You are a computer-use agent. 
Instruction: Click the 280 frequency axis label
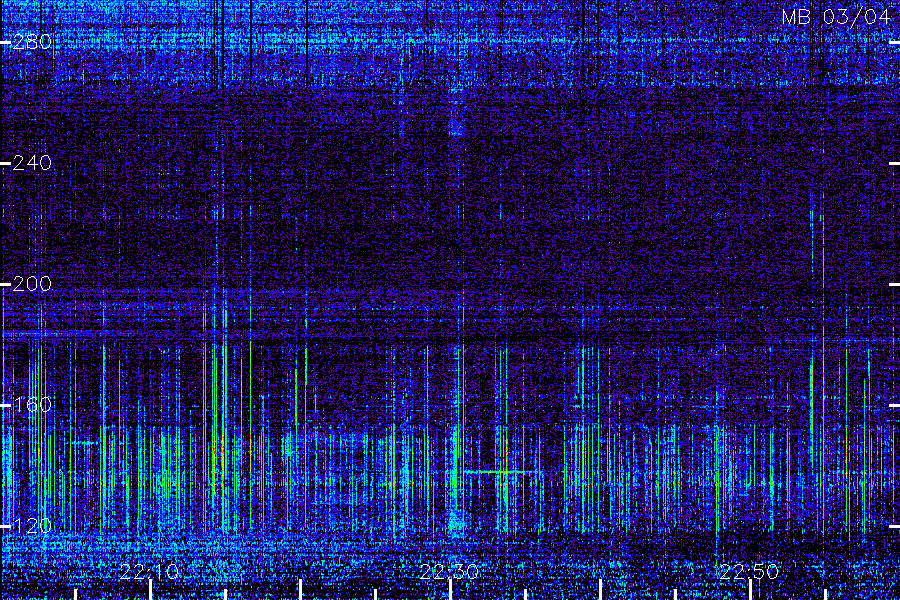32,42
